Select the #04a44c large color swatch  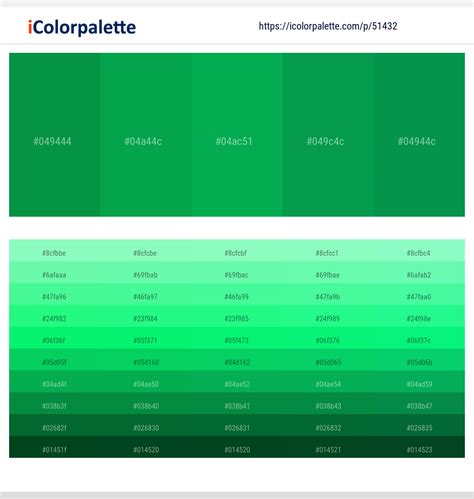(146, 135)
